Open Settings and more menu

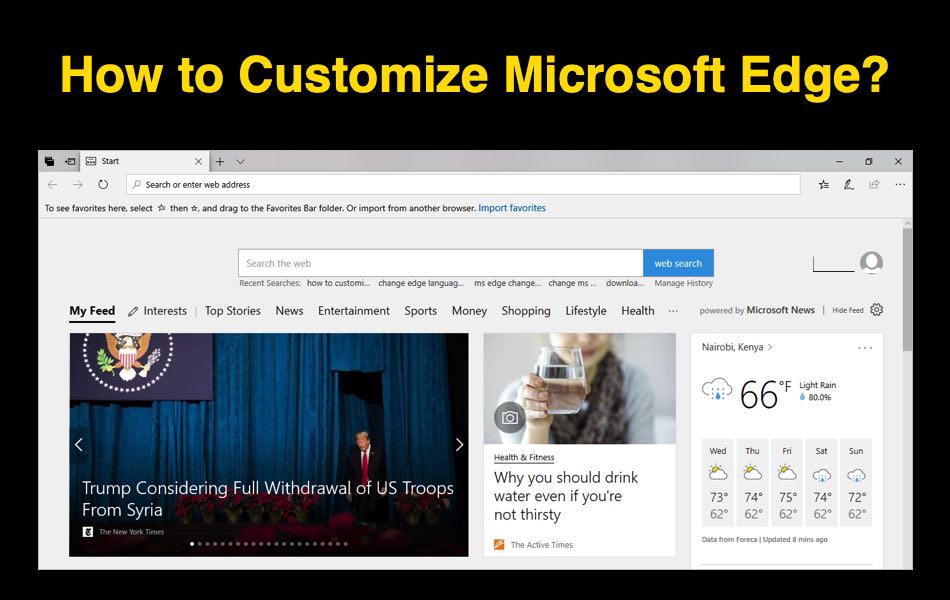pos(900,185)
